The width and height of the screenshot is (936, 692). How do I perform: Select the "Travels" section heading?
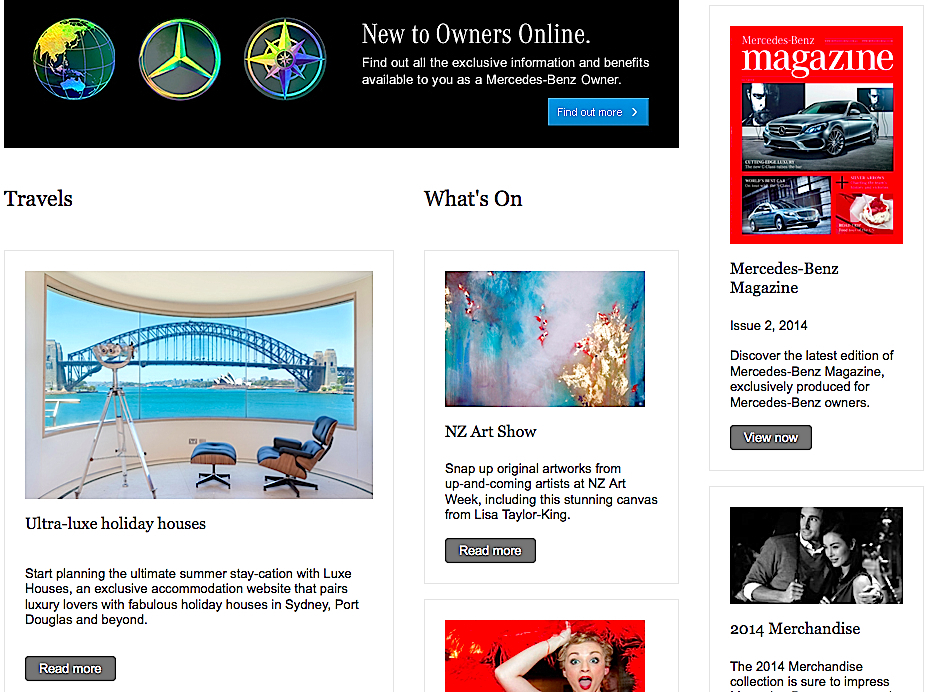38,199
